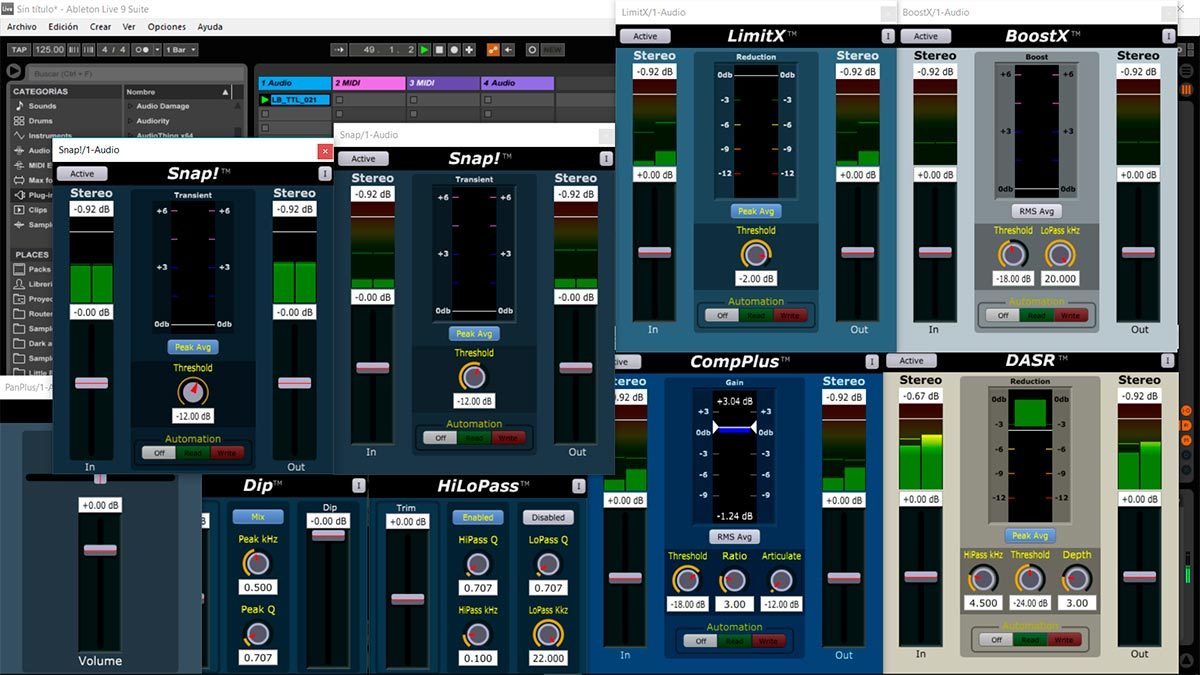
Task: Toggle Active button in DASR plugin
Action: (x=911, y=361)
